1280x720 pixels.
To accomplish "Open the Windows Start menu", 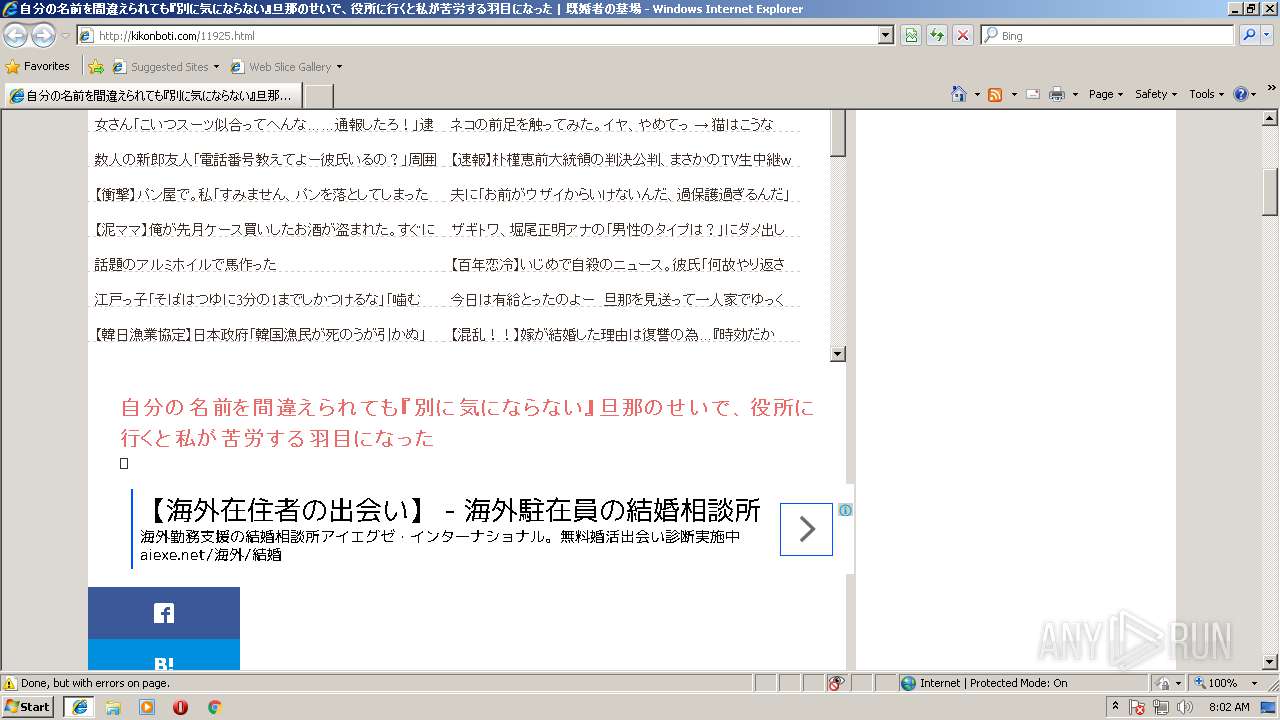I will 28,707.
